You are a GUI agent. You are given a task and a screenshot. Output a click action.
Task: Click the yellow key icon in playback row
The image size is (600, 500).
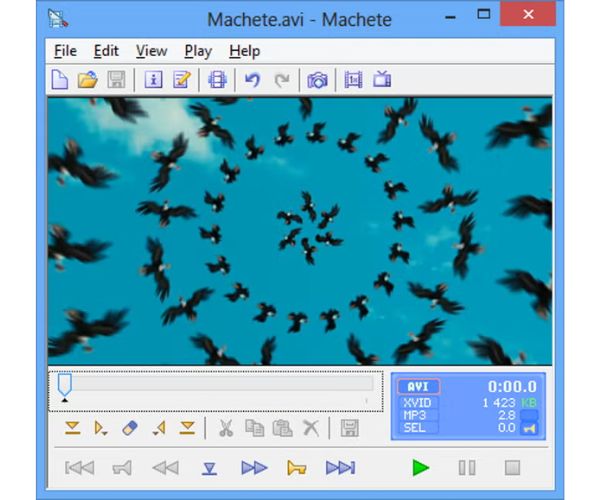(296, 467)
